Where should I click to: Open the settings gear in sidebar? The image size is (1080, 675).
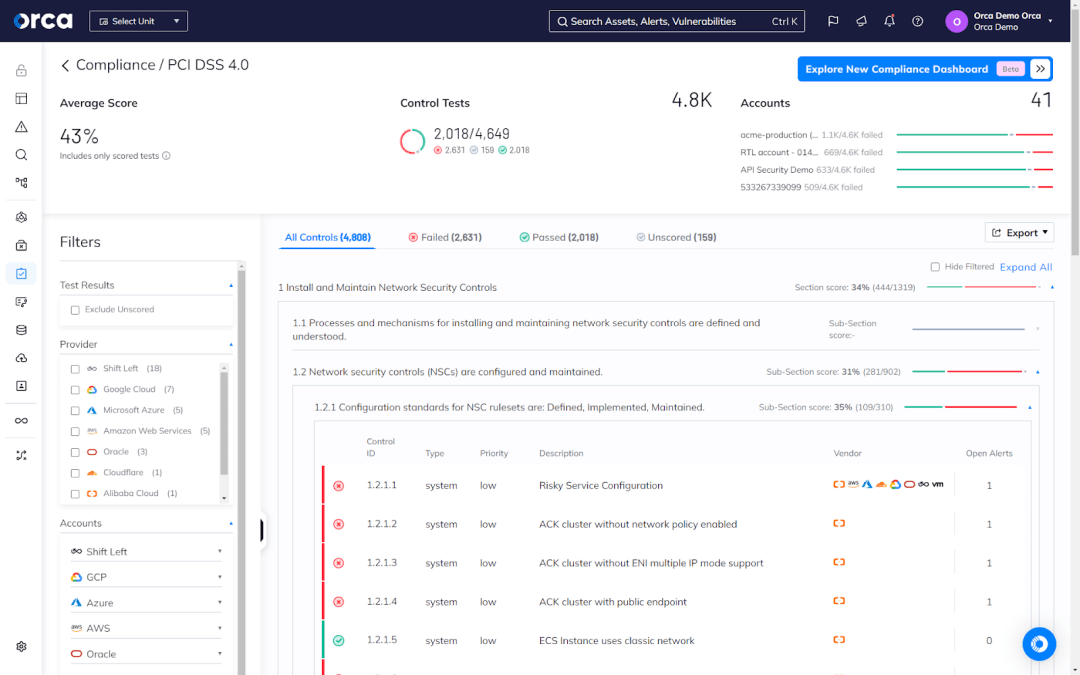pyautogui.click(x=21, y=647)
